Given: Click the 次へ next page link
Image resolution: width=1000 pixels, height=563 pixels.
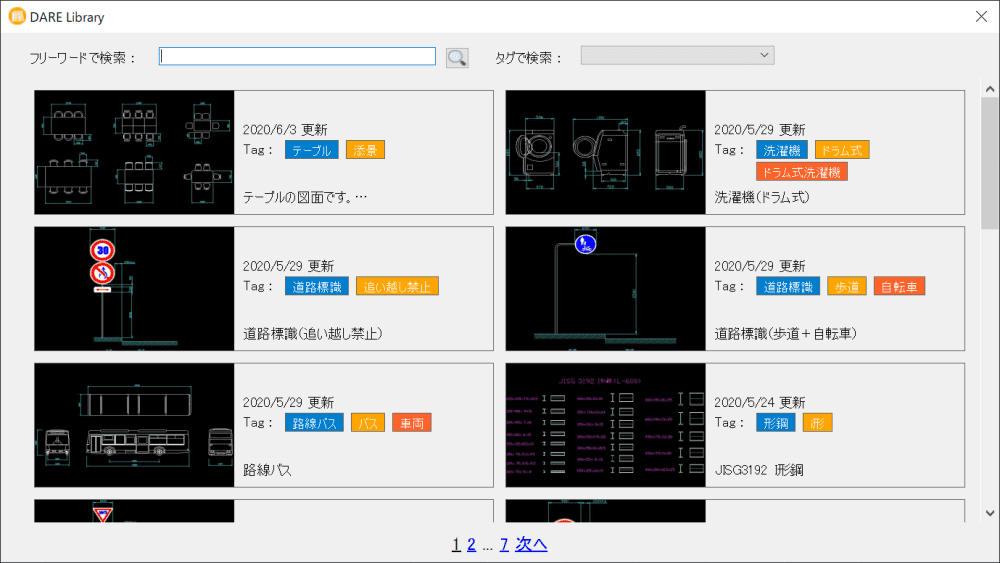Looking at the screenshot, I should click(531, 544).
